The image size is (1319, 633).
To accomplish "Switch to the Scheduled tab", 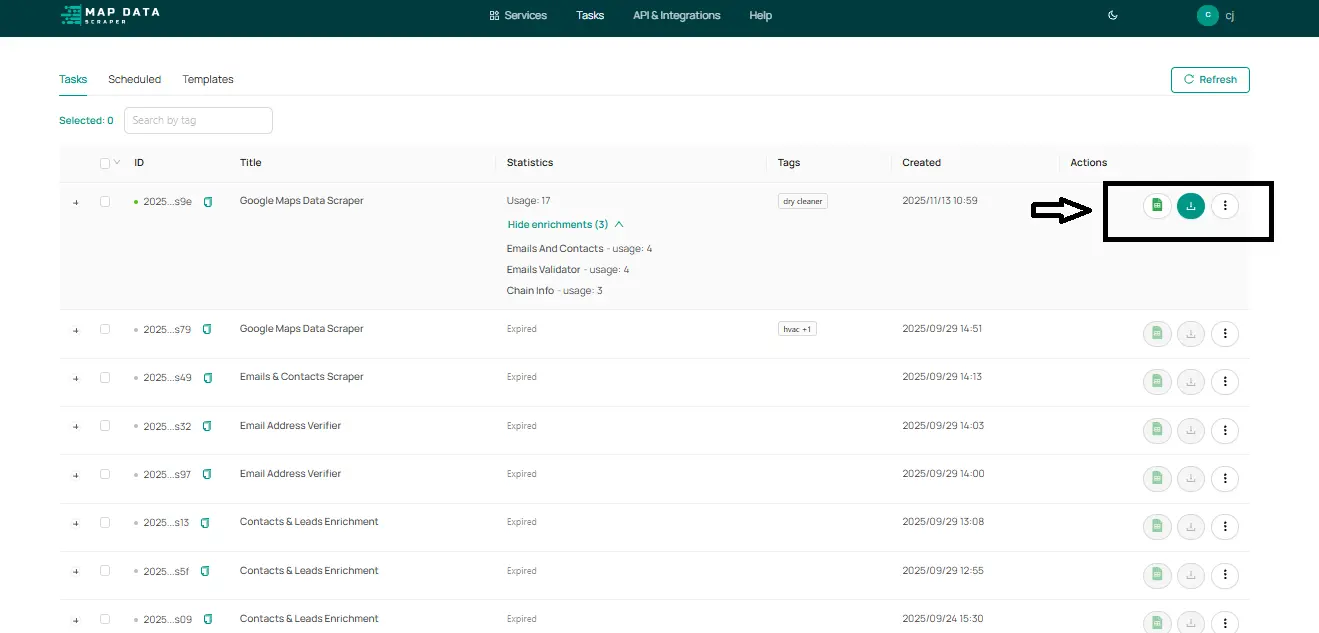I will [134, 79].
